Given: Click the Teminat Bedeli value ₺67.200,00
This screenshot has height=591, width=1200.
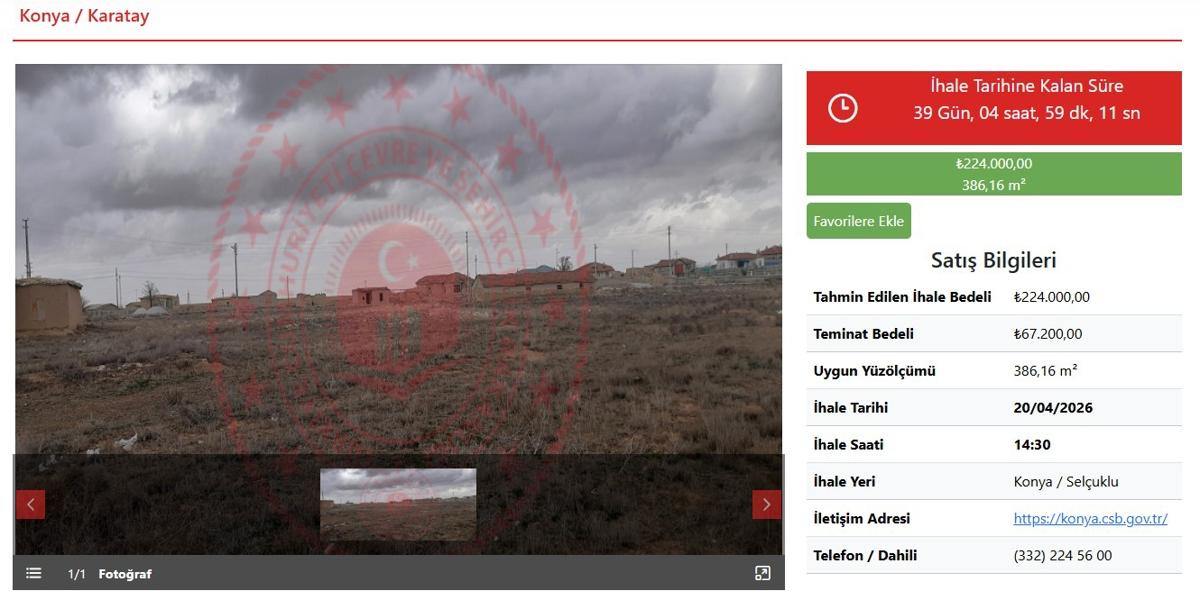Looking at the screenshot, I should click(1047, 333).
